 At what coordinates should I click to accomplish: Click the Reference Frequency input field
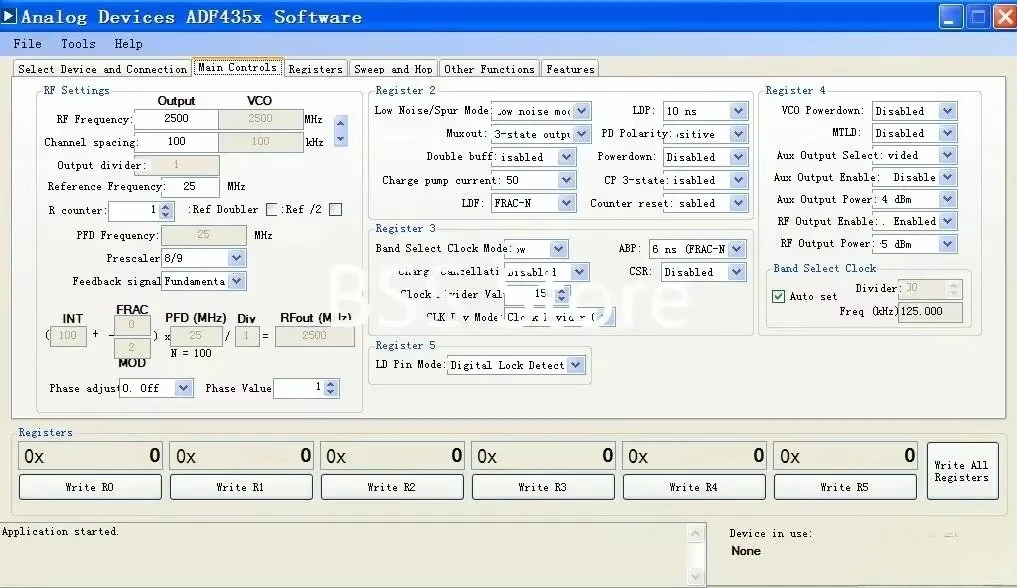point(187,187)
